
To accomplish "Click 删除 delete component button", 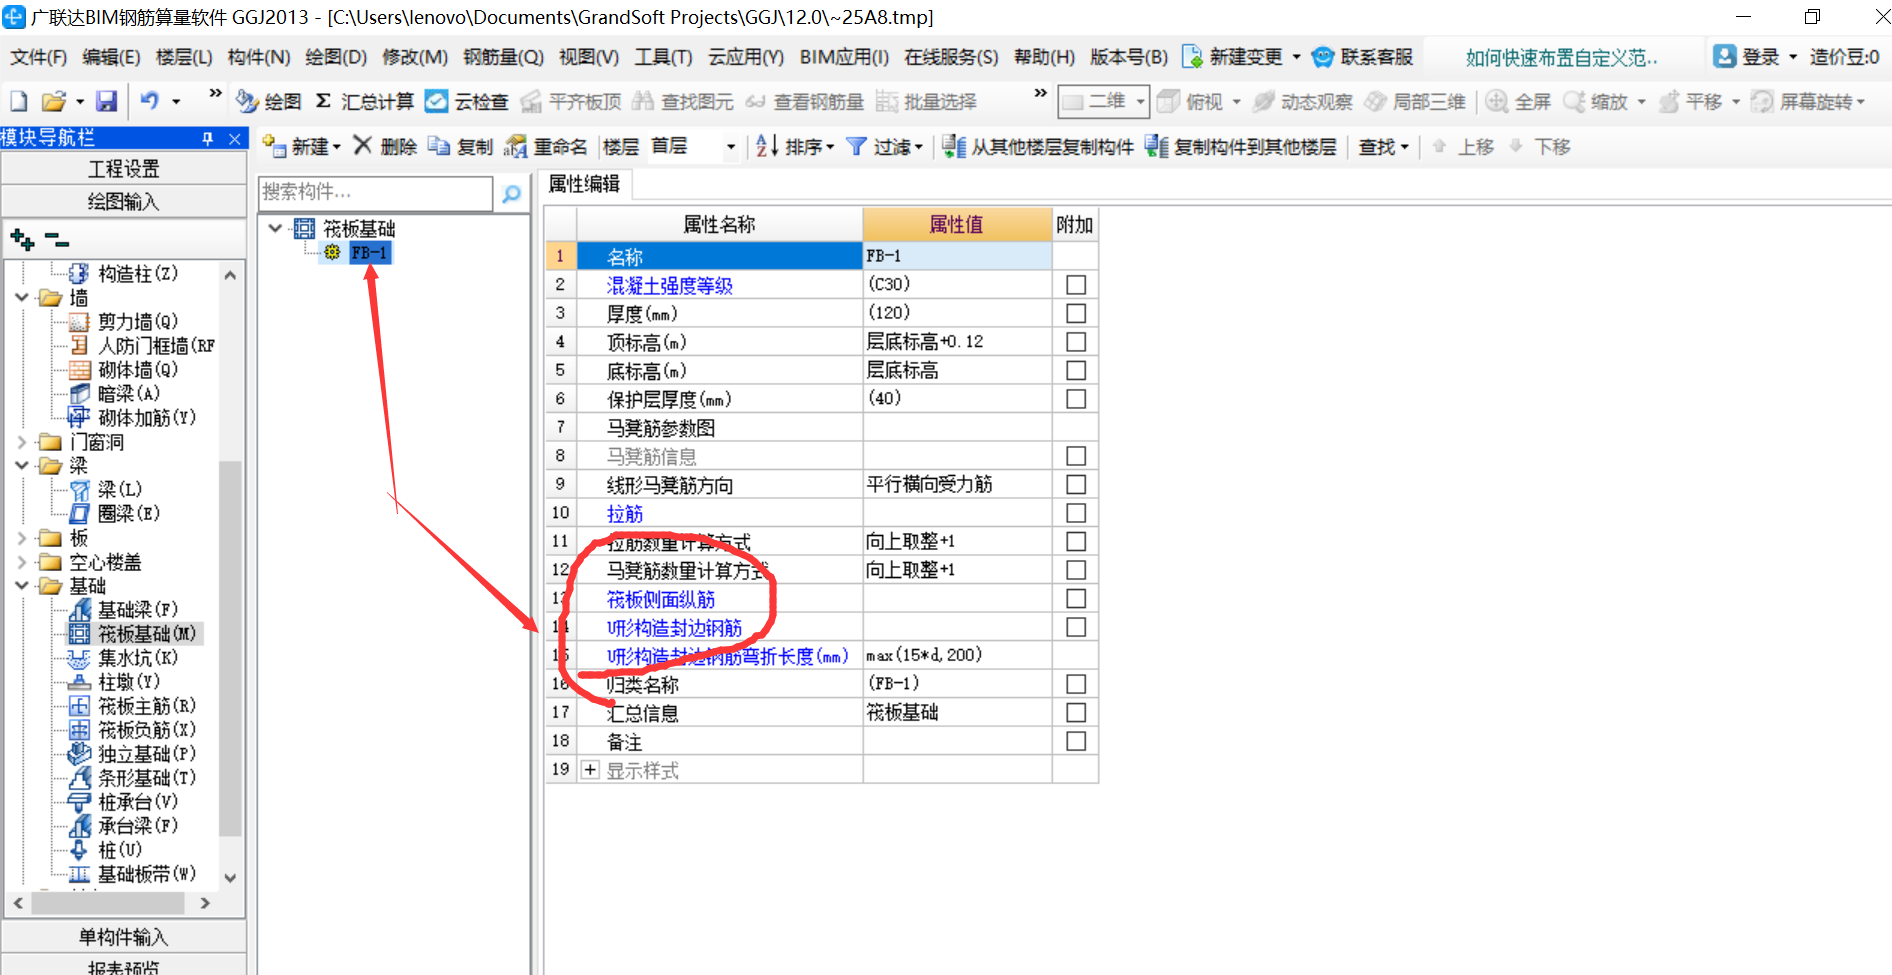I will [385, 146].
